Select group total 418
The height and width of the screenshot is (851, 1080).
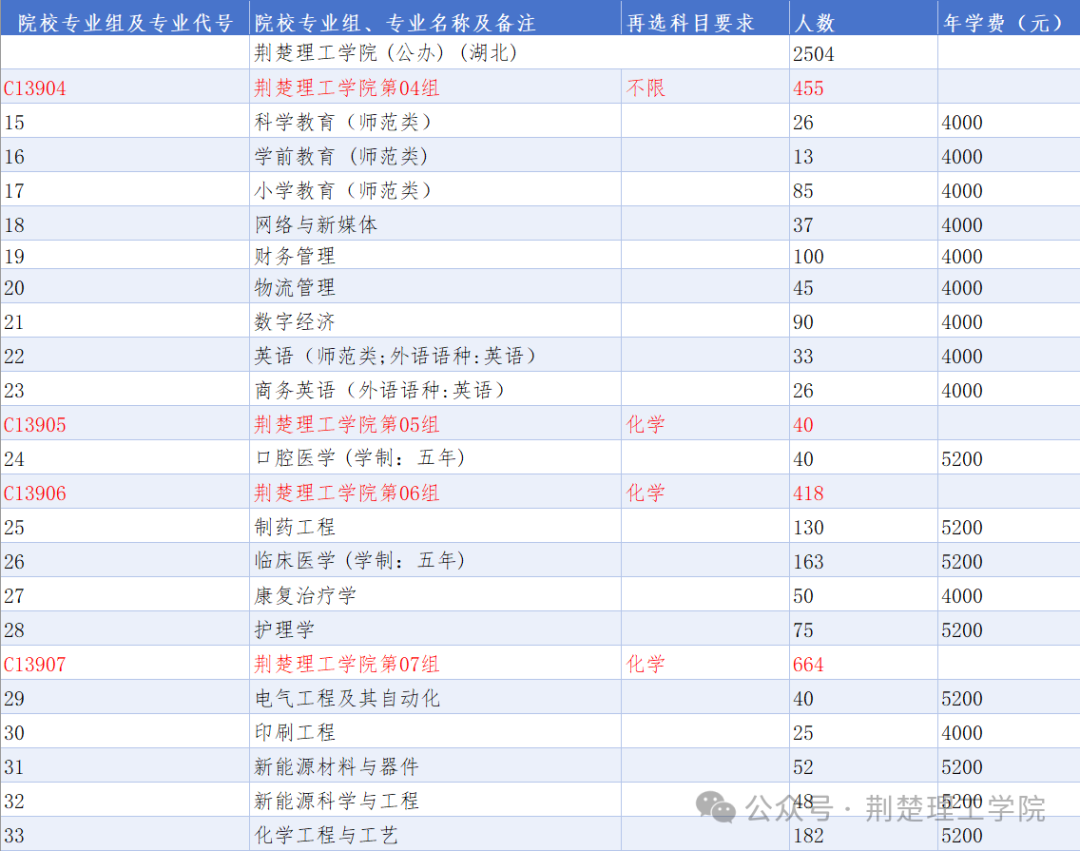point(808,494)
